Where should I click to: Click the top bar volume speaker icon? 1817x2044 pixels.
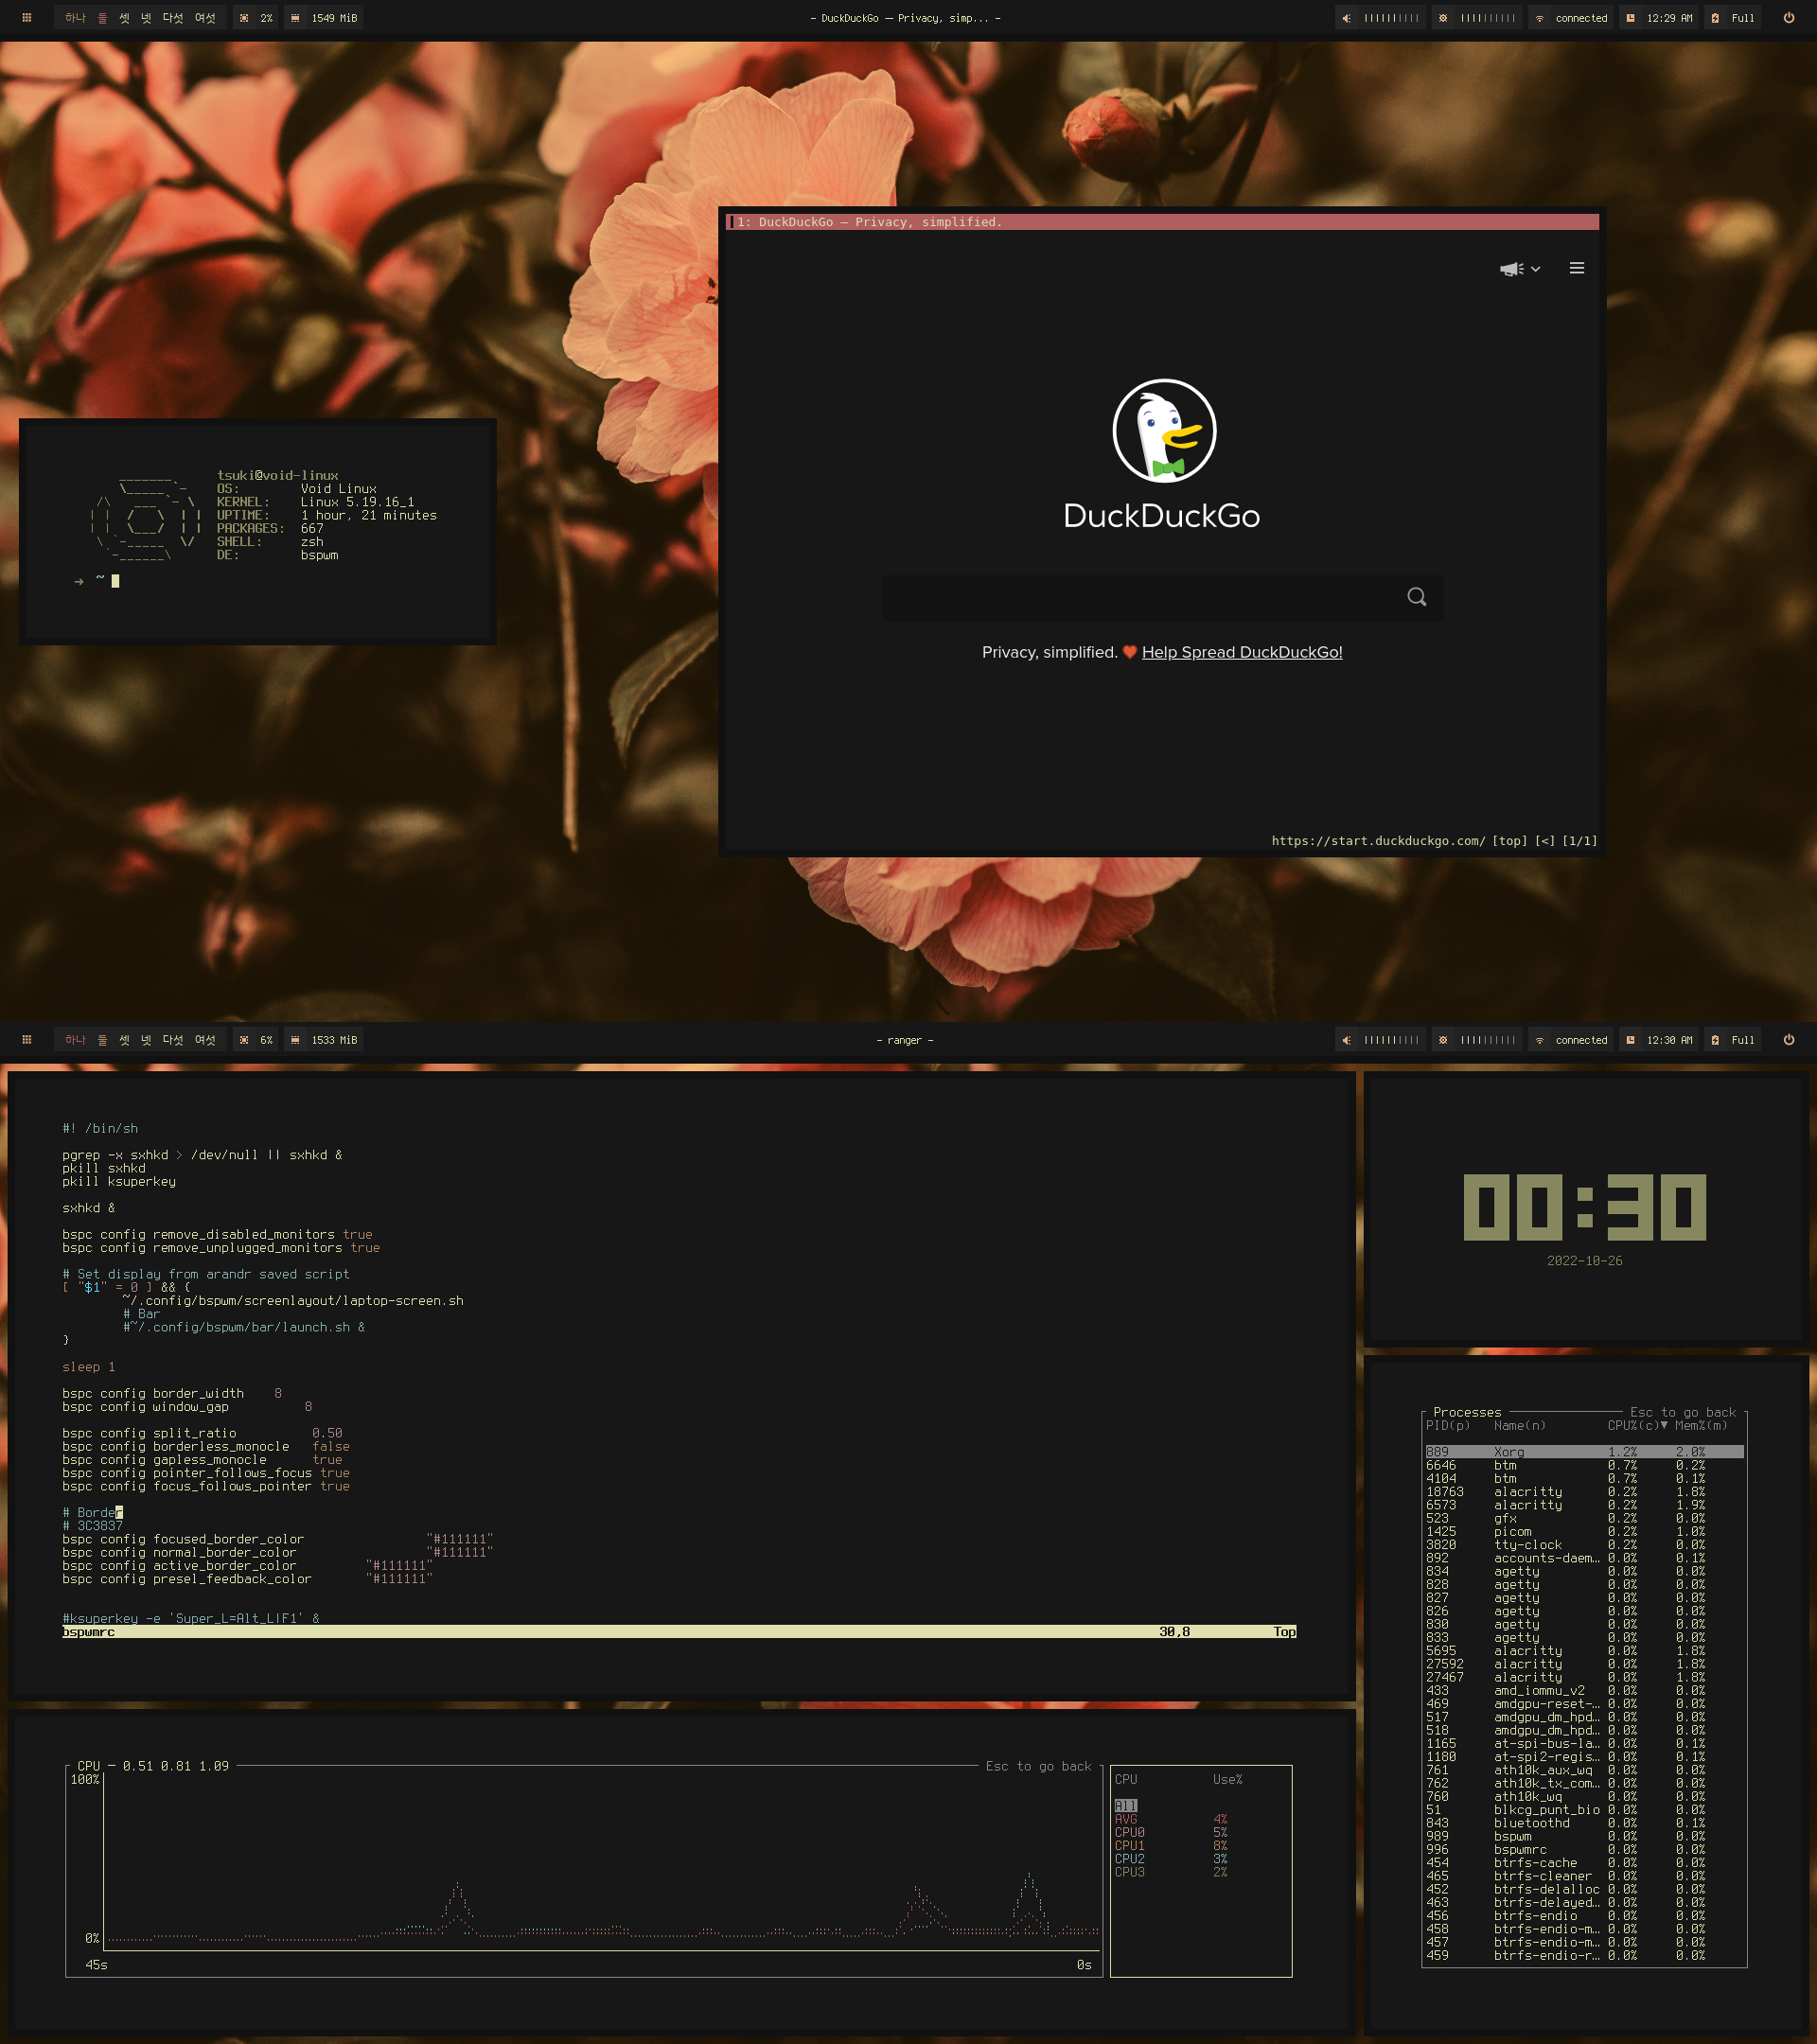(x=1347, y=18)
